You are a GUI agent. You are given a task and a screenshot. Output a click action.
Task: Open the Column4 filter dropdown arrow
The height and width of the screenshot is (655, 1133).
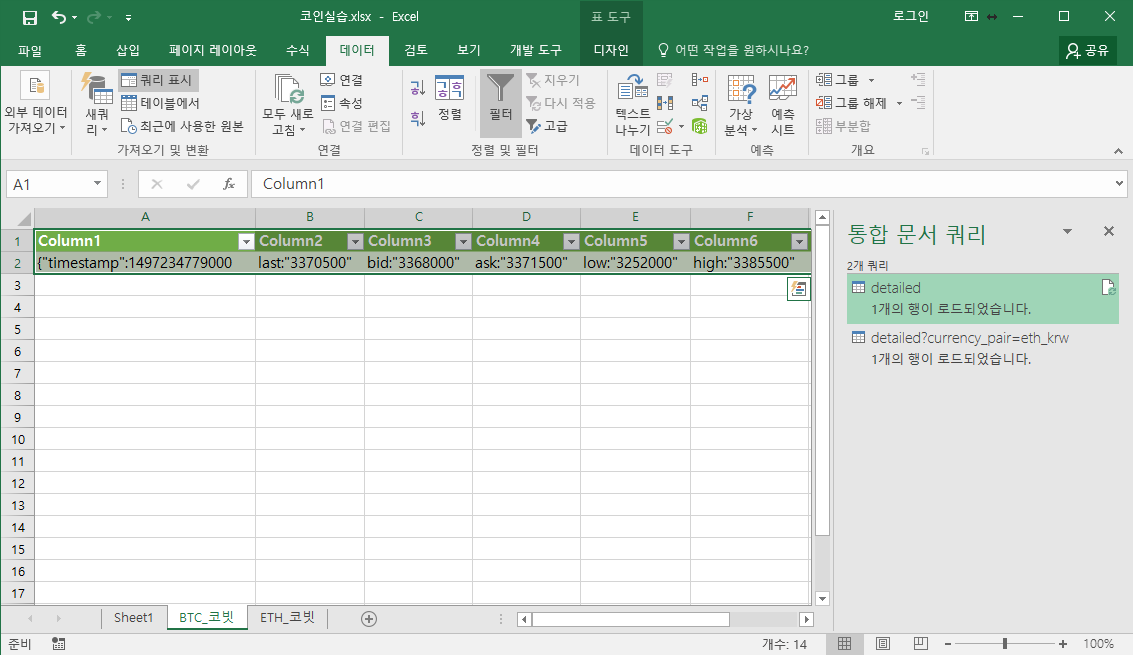[x=572, y=241]
